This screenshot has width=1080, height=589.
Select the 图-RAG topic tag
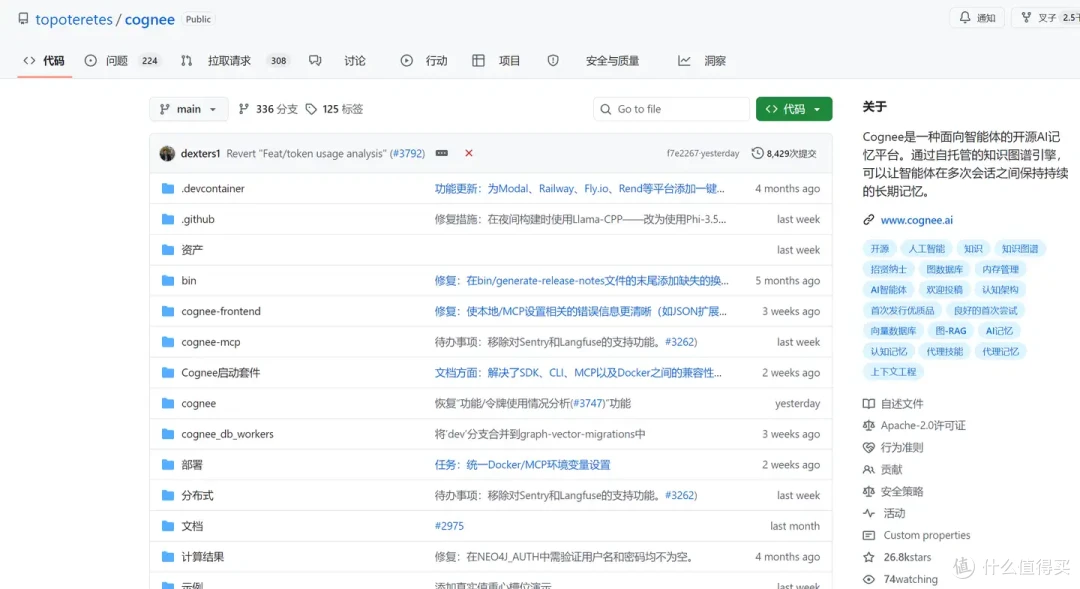[x=951, y=331]
